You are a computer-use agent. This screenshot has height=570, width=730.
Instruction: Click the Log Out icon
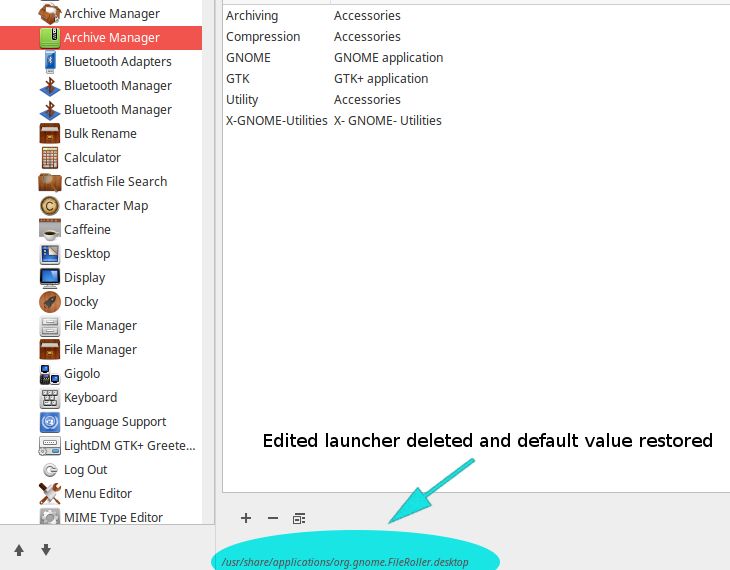tap(50, 470)
